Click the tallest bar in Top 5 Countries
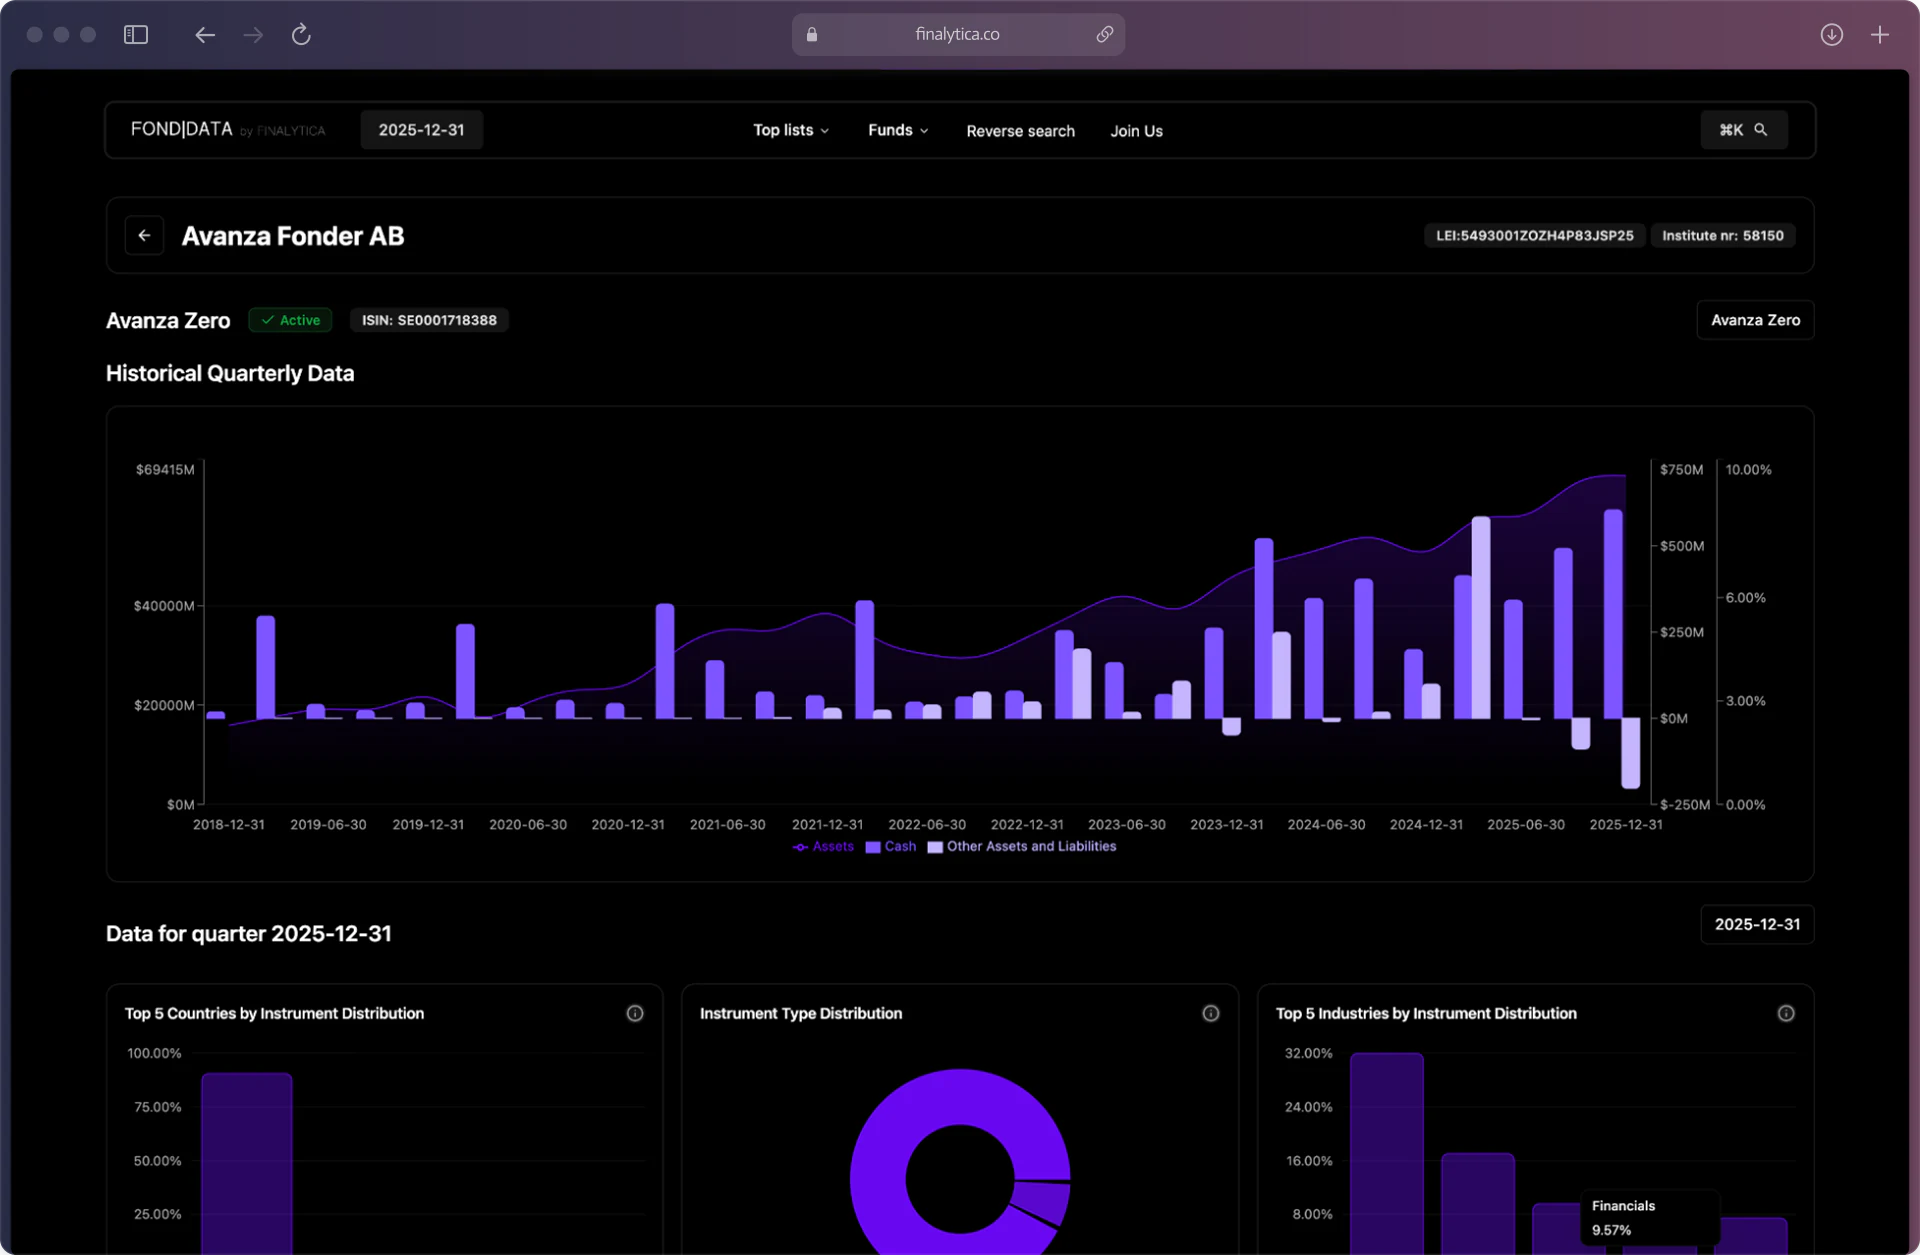 [x=247, y=1164]
